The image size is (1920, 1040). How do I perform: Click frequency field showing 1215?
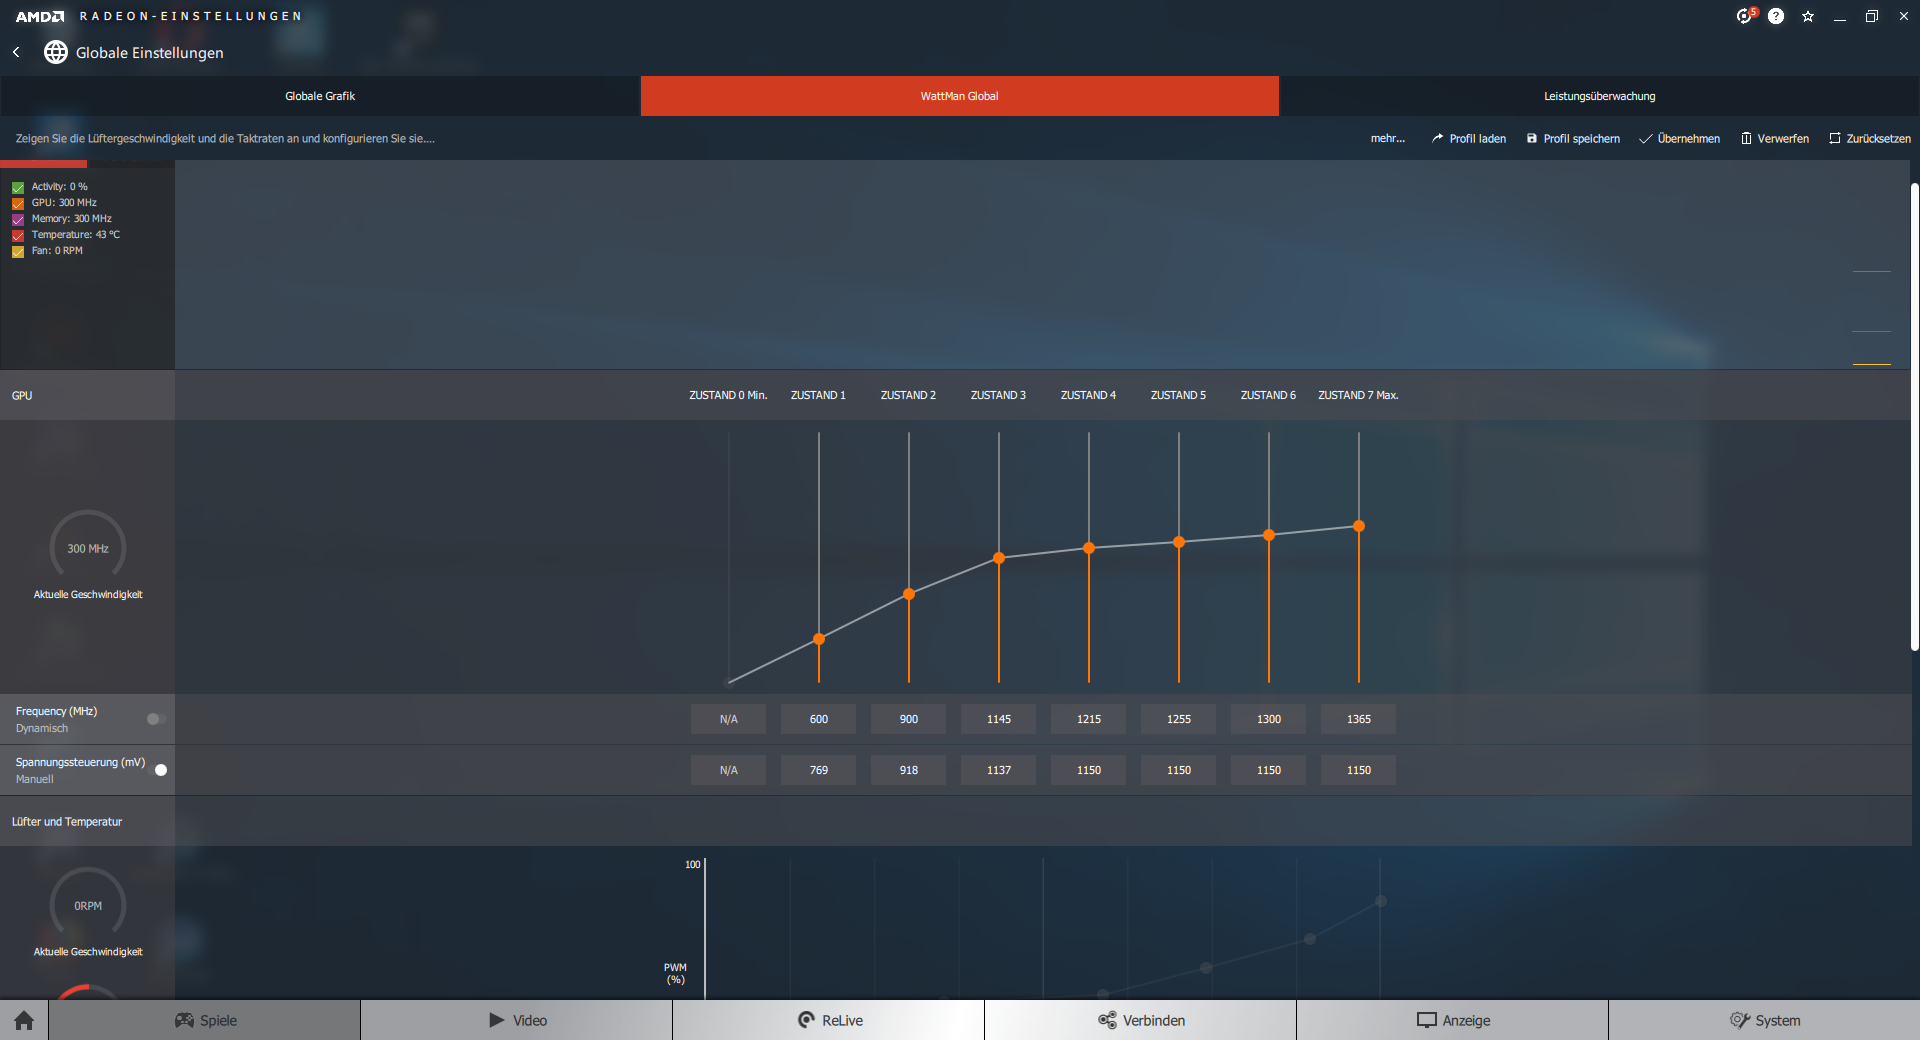tap(1089, 719)
